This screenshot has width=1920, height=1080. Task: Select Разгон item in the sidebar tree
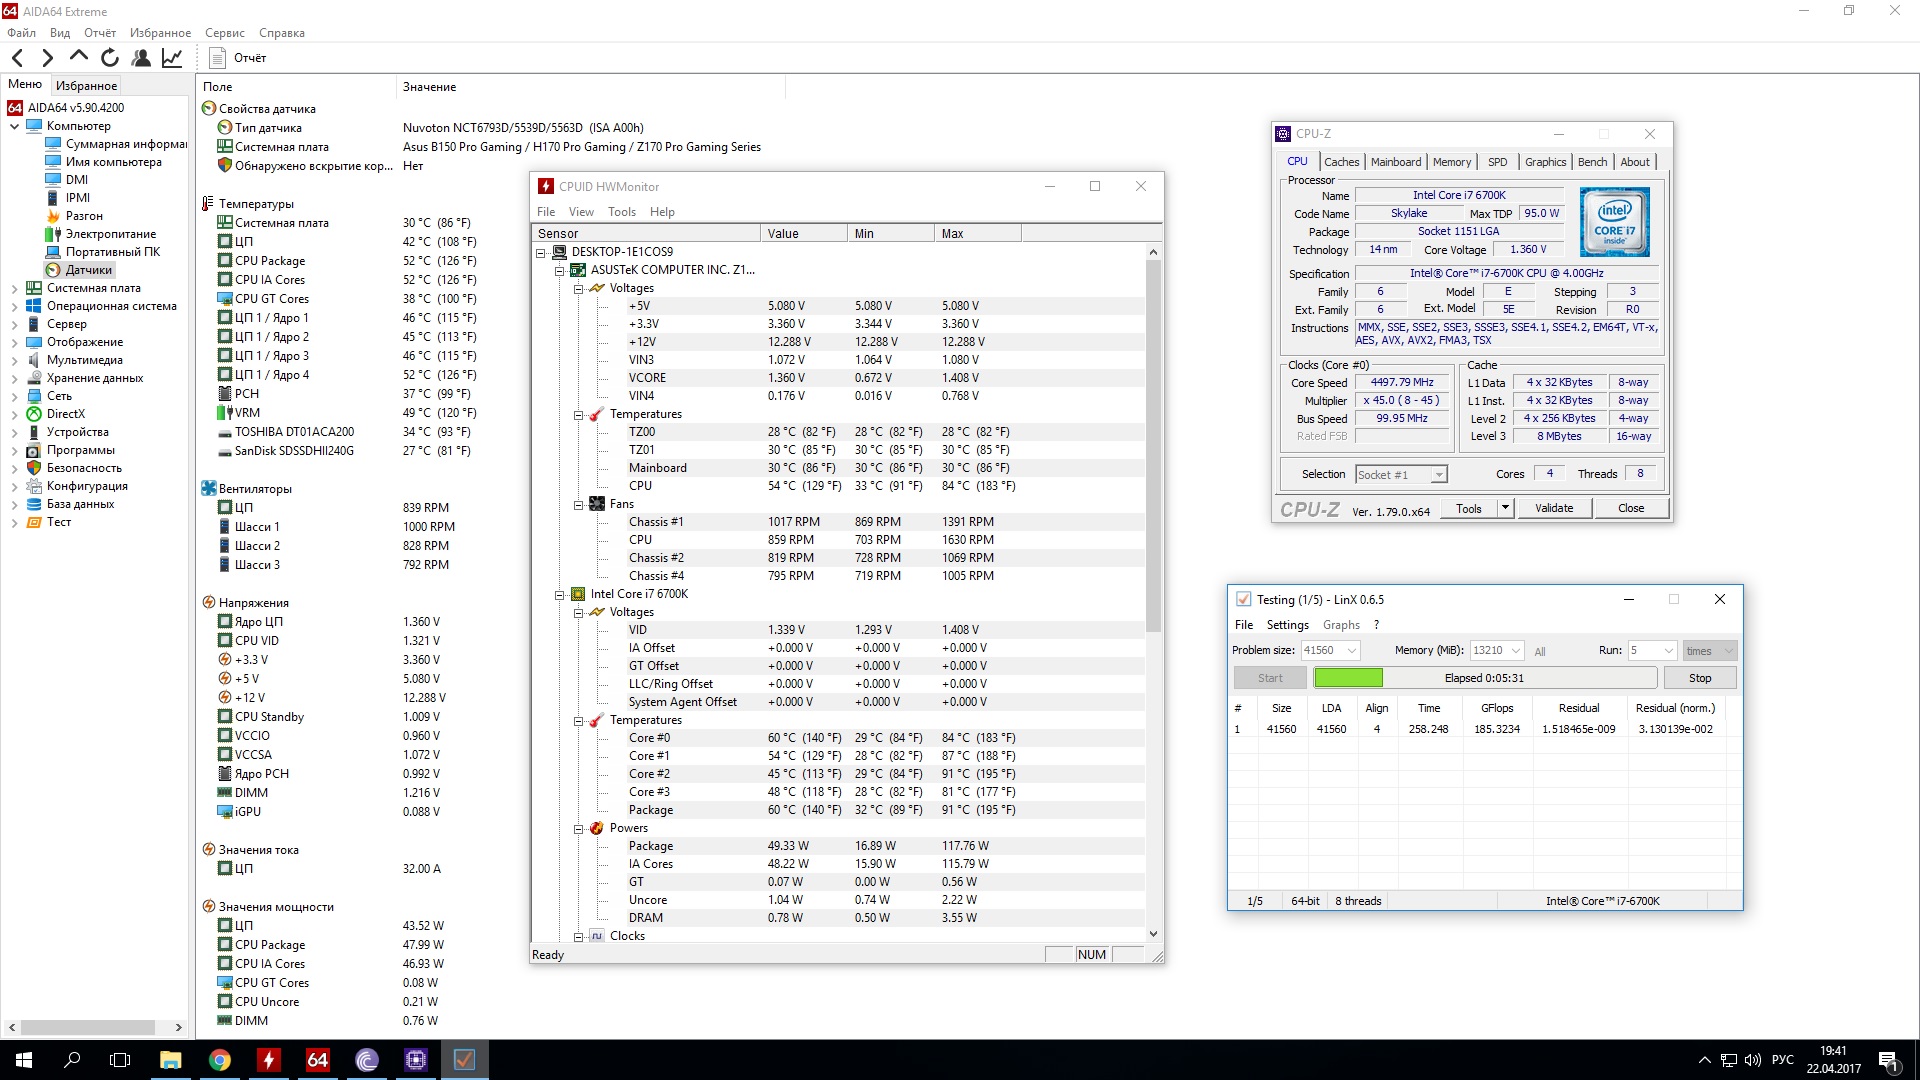[x=84, y=216]
